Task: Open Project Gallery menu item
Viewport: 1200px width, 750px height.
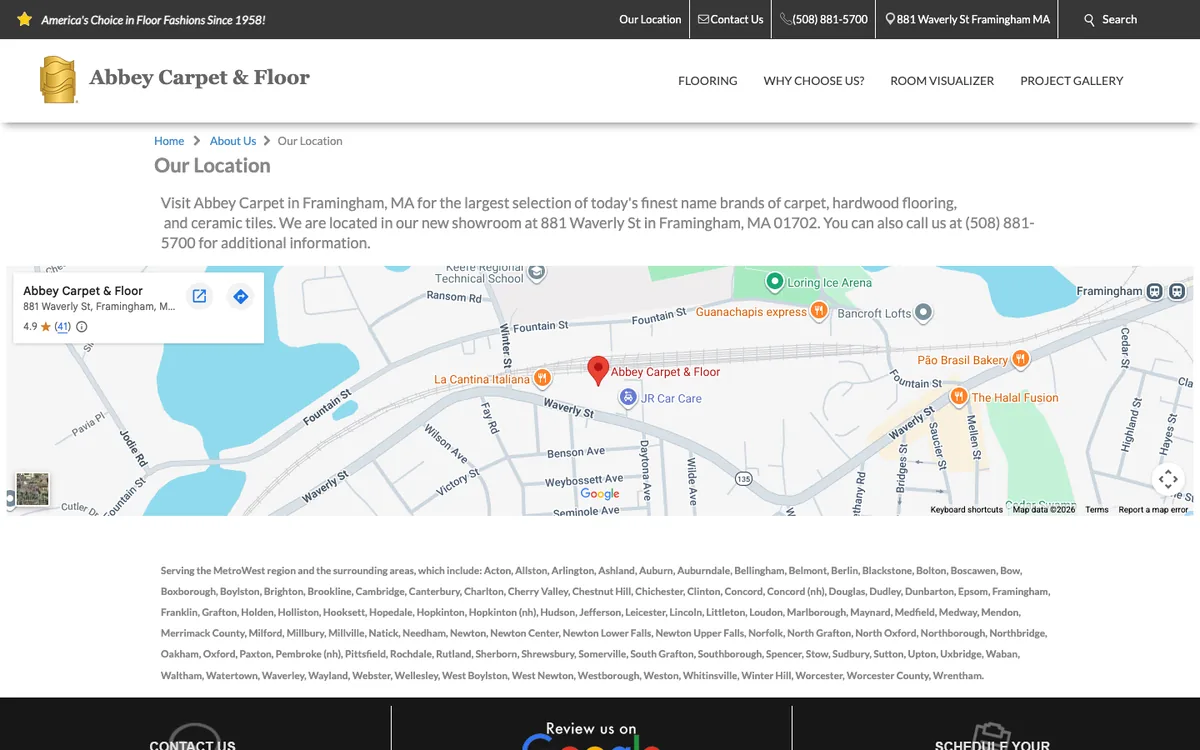Action: 1072,81
